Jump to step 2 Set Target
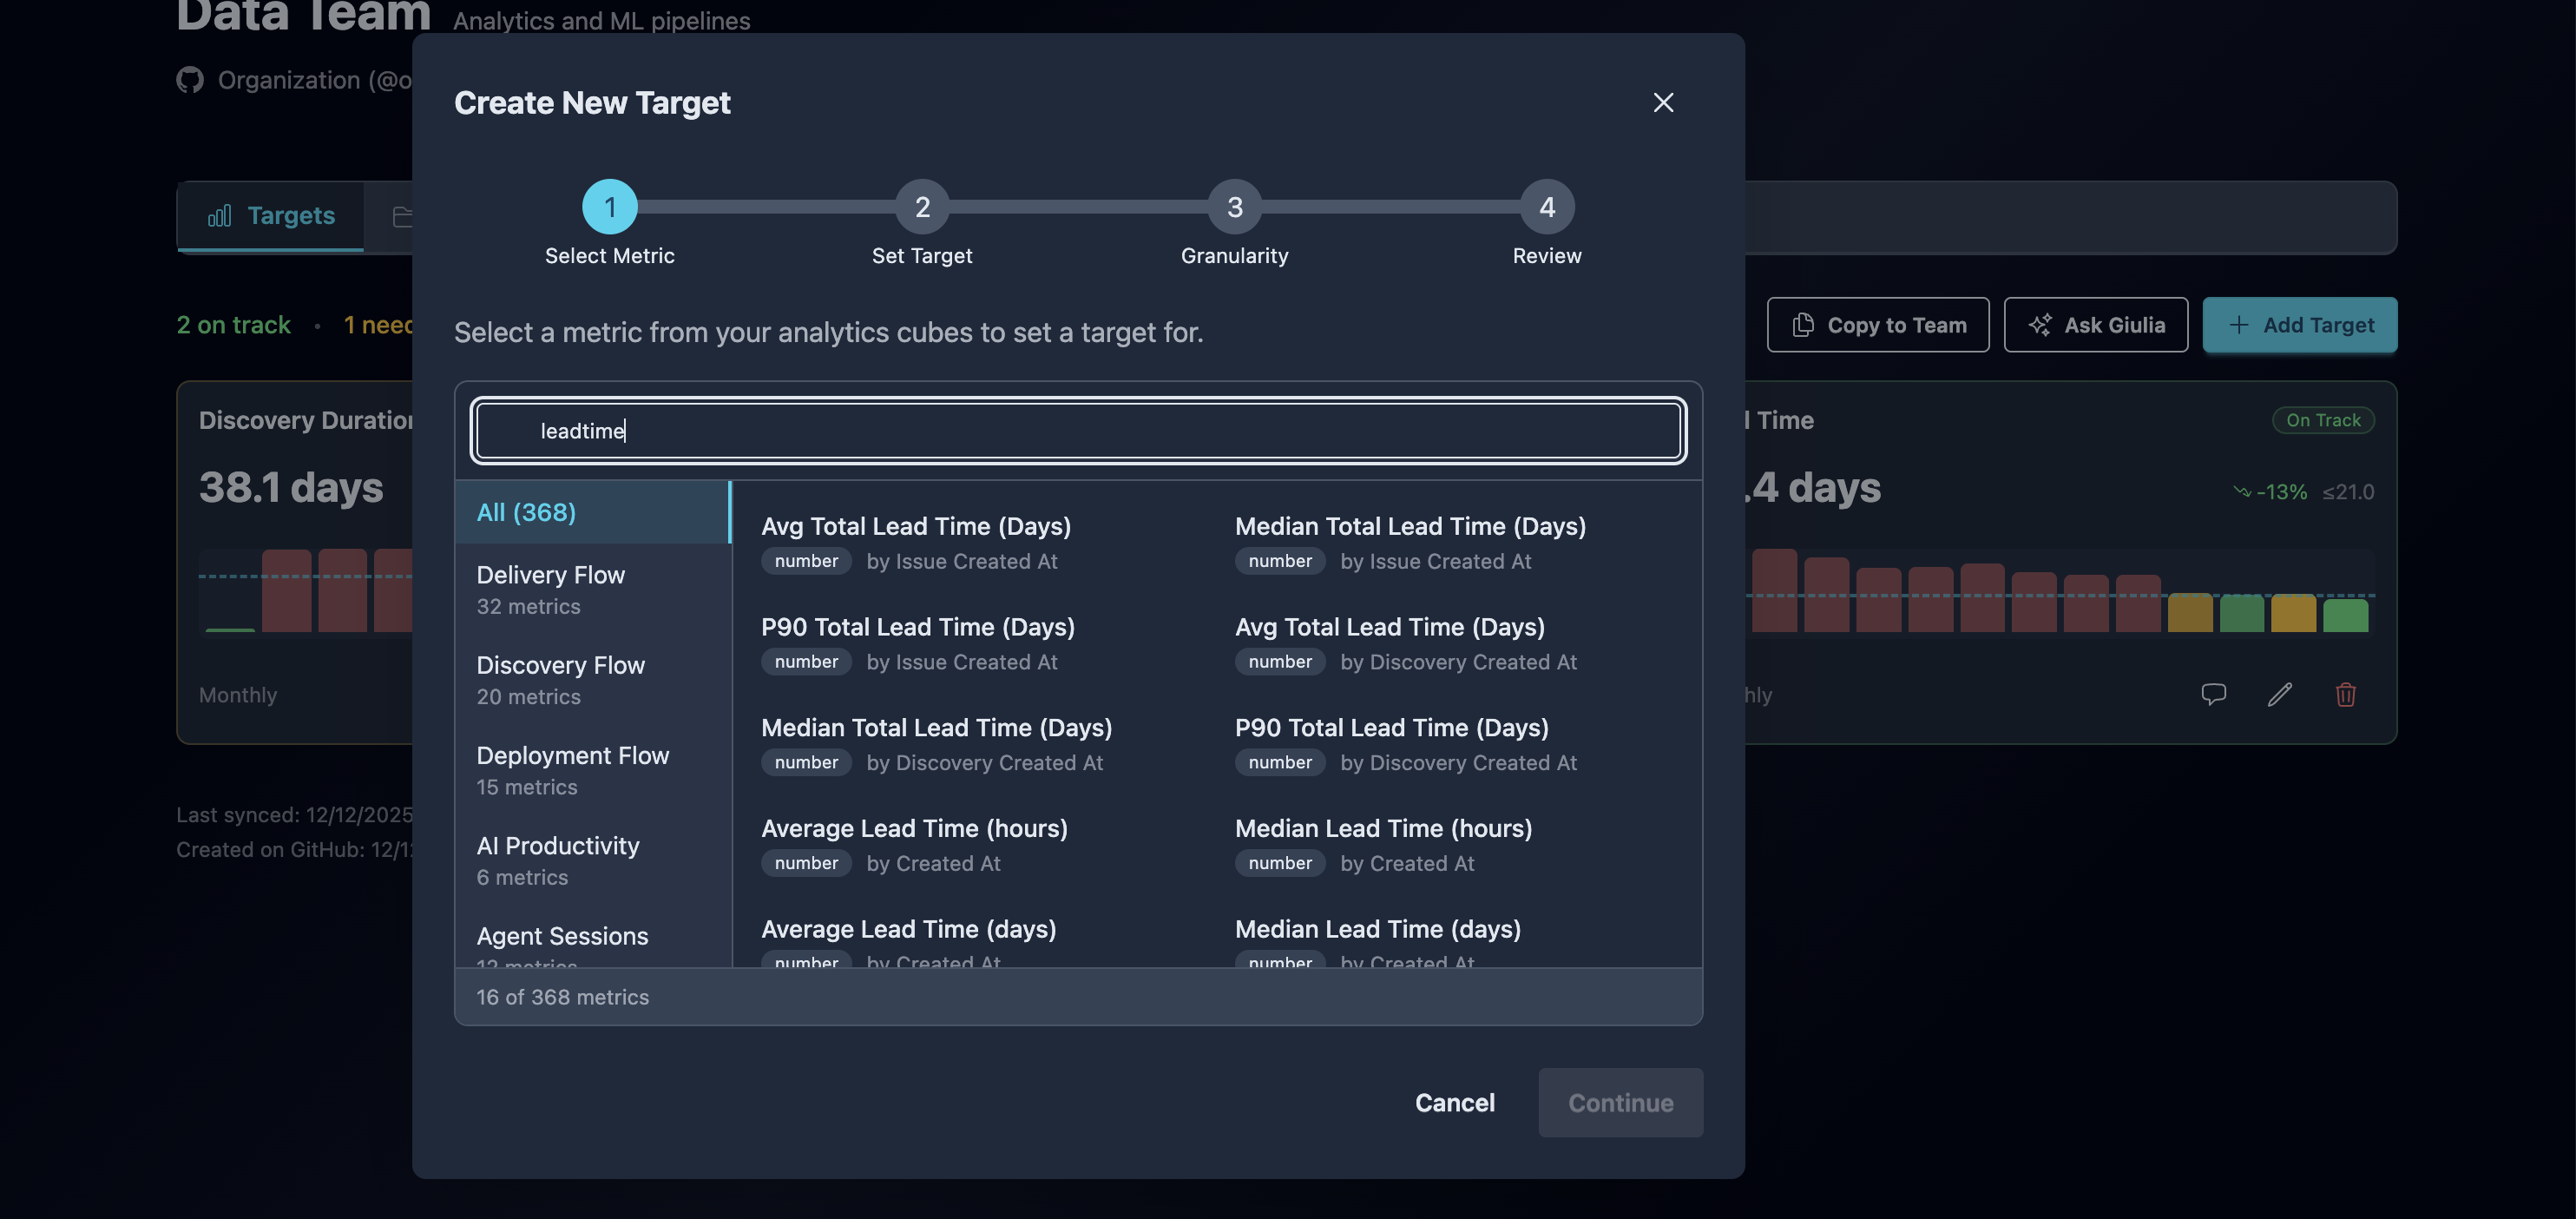Viewport: 2576px width, 1219px height. click(921, 208)
